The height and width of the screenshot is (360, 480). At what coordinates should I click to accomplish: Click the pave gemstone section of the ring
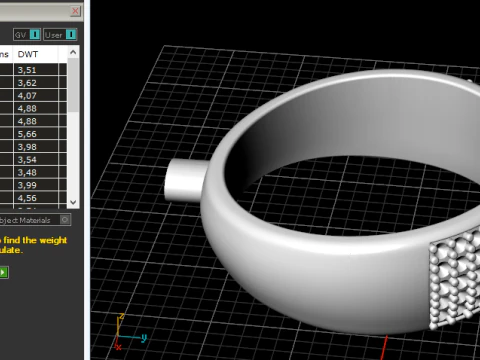(455, 278)
